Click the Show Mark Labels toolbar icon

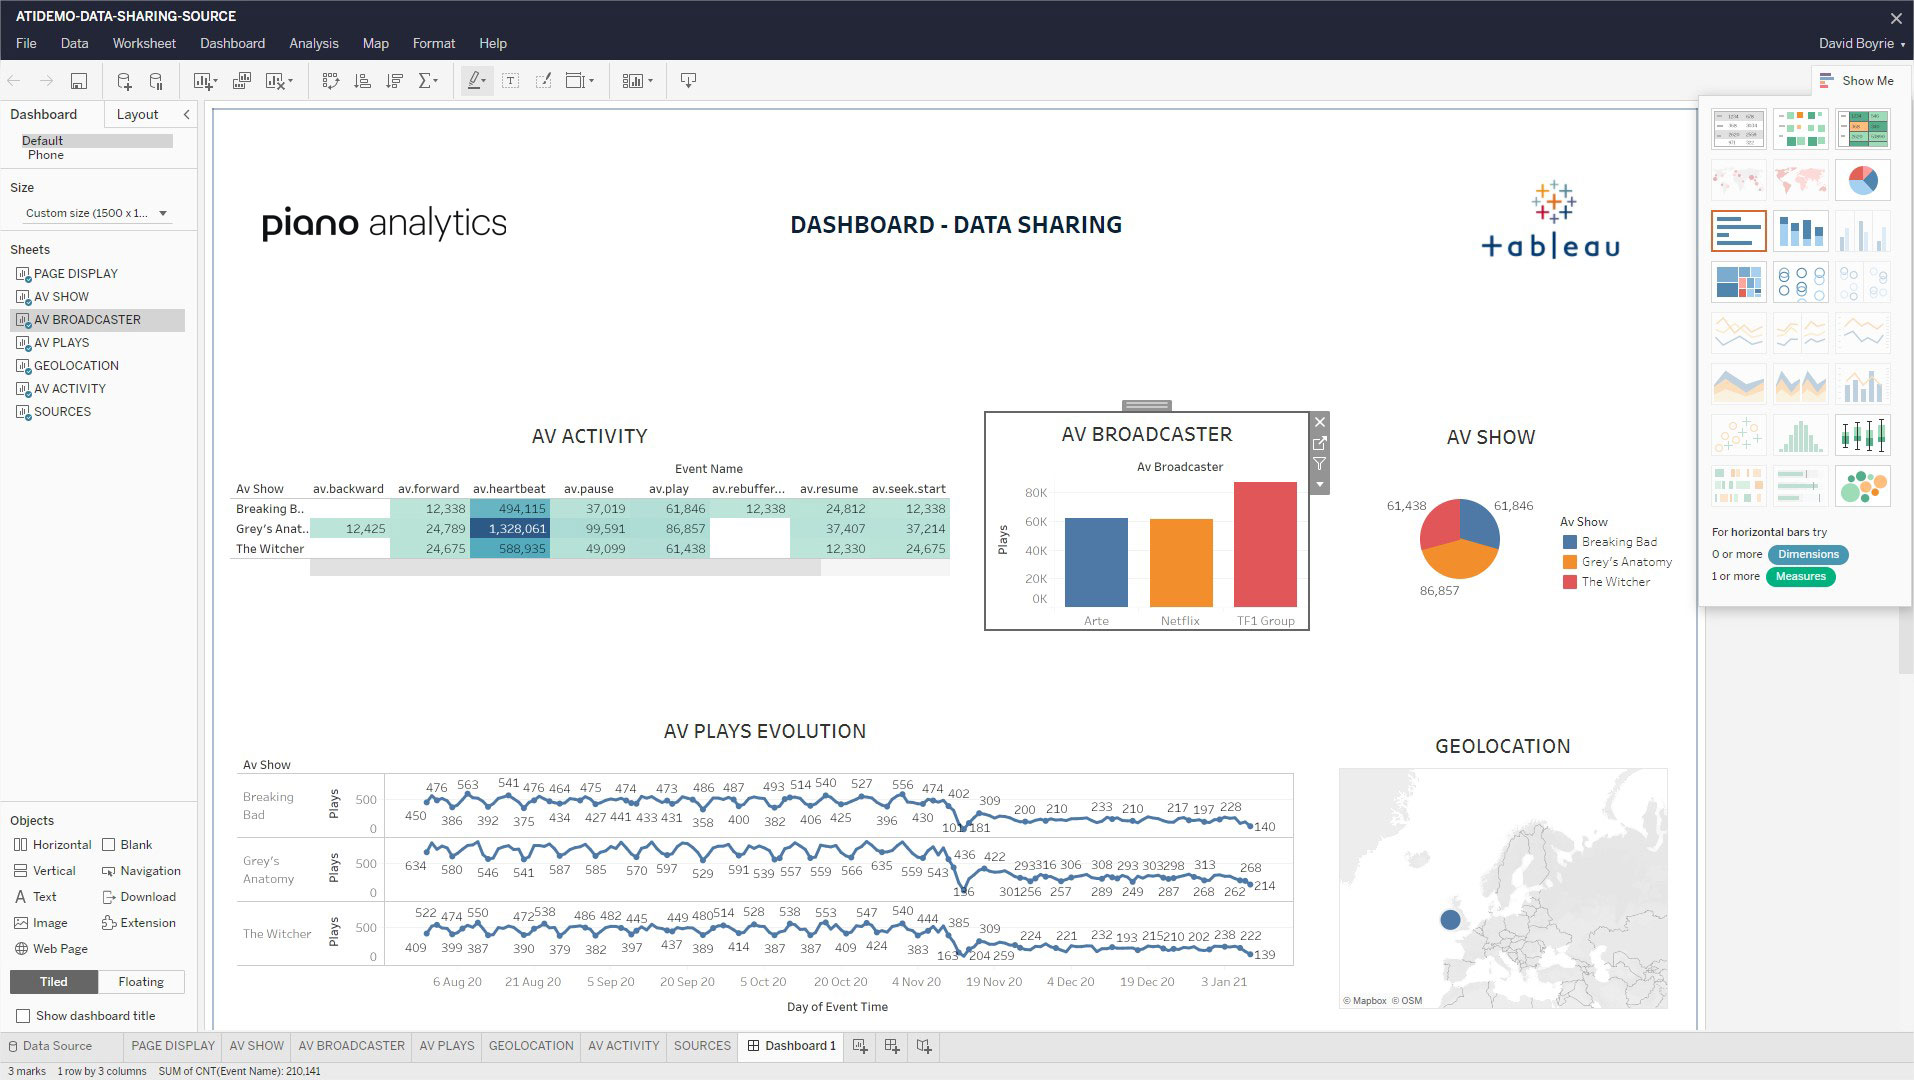coord(510,80)
